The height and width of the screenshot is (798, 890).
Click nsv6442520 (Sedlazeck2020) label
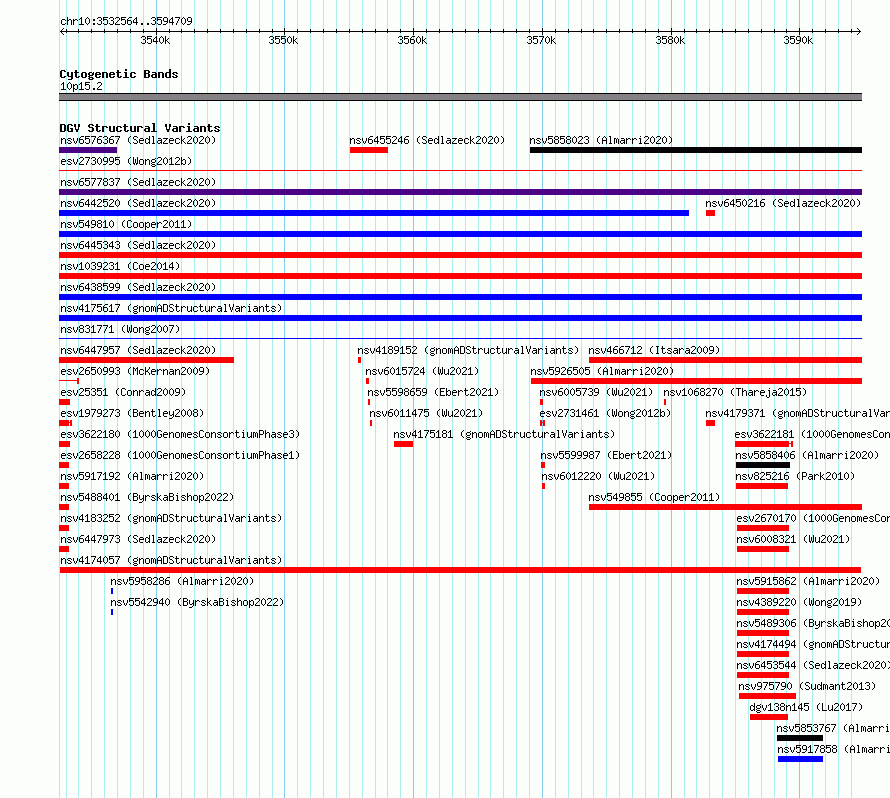[x=138, y=203]
